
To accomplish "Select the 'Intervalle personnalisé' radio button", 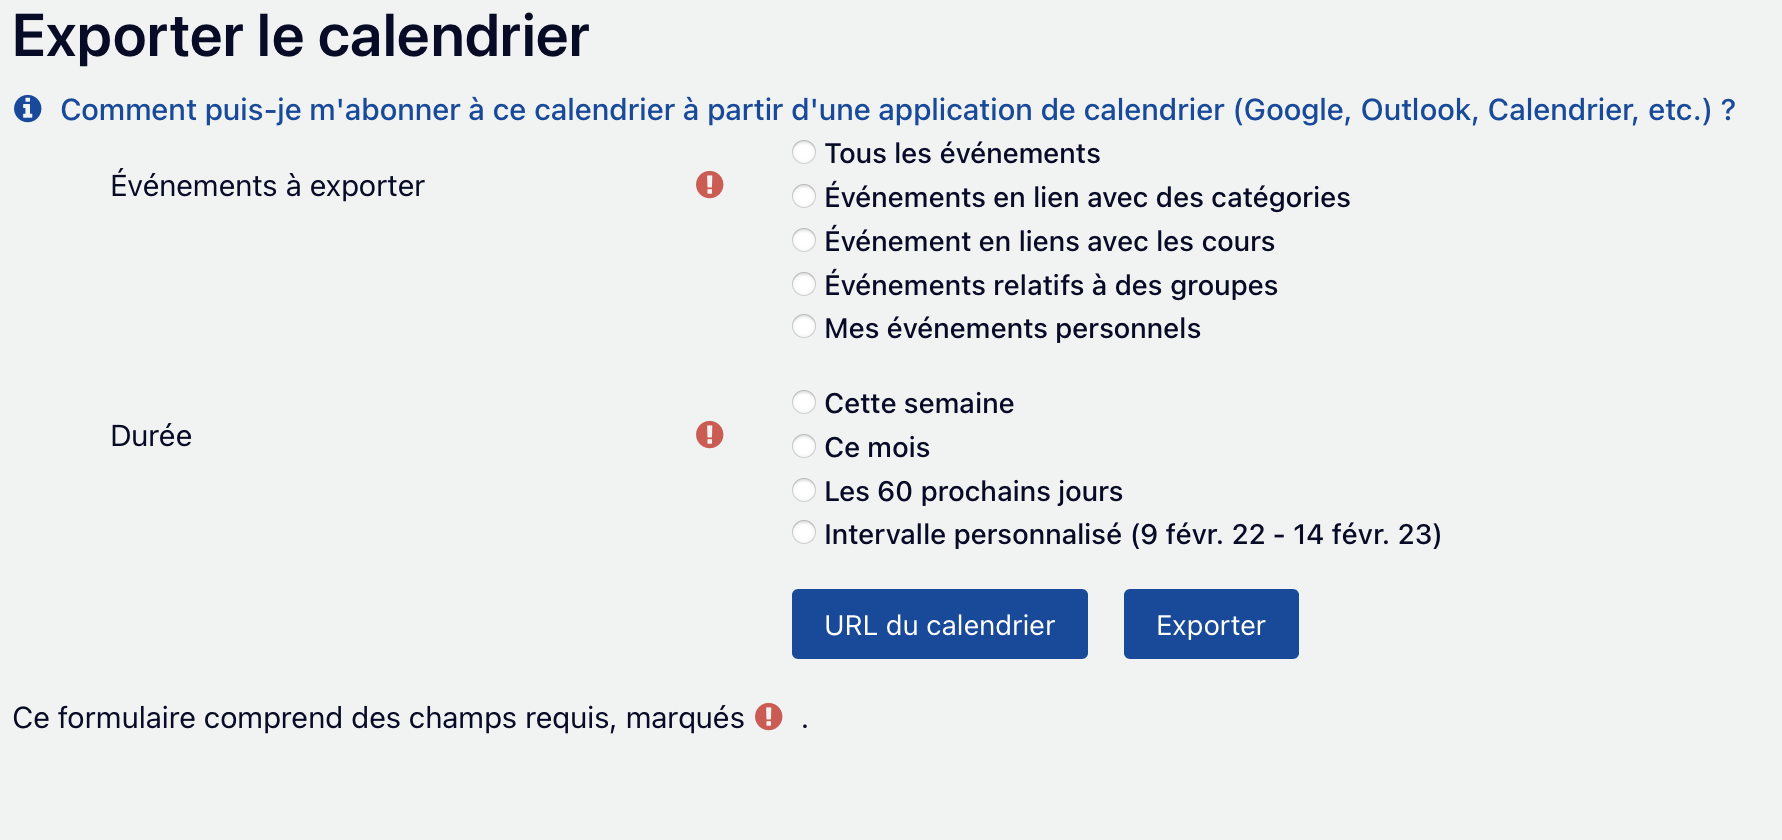I will (804, 534).
